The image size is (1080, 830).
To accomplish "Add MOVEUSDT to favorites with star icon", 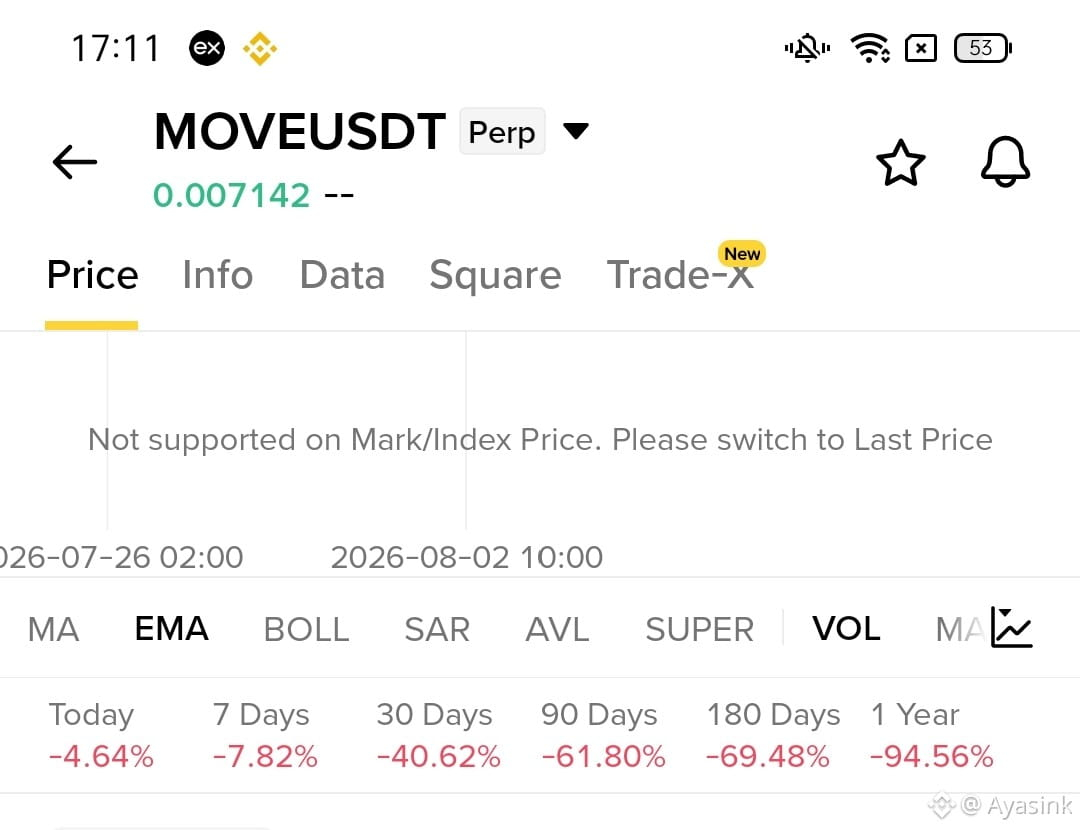I will [x=900, y=163].
